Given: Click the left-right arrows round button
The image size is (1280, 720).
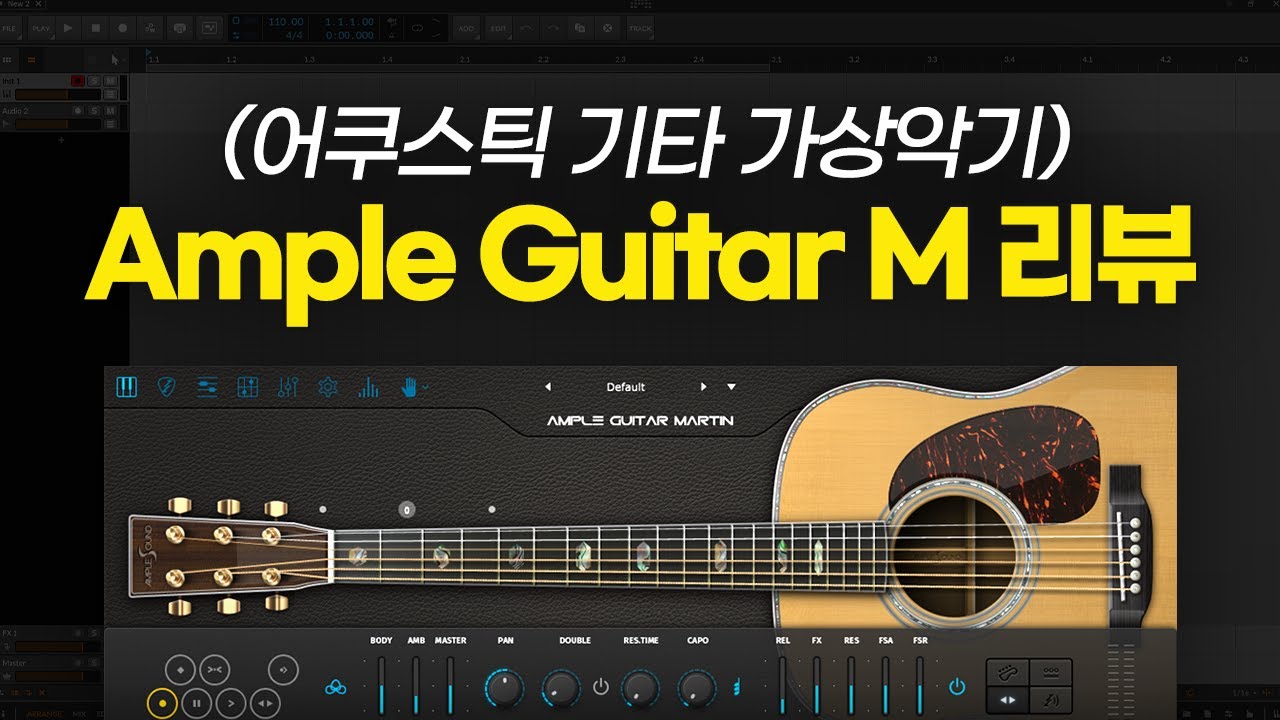Looking at the screenshot, I should click(x=265, y=703).
